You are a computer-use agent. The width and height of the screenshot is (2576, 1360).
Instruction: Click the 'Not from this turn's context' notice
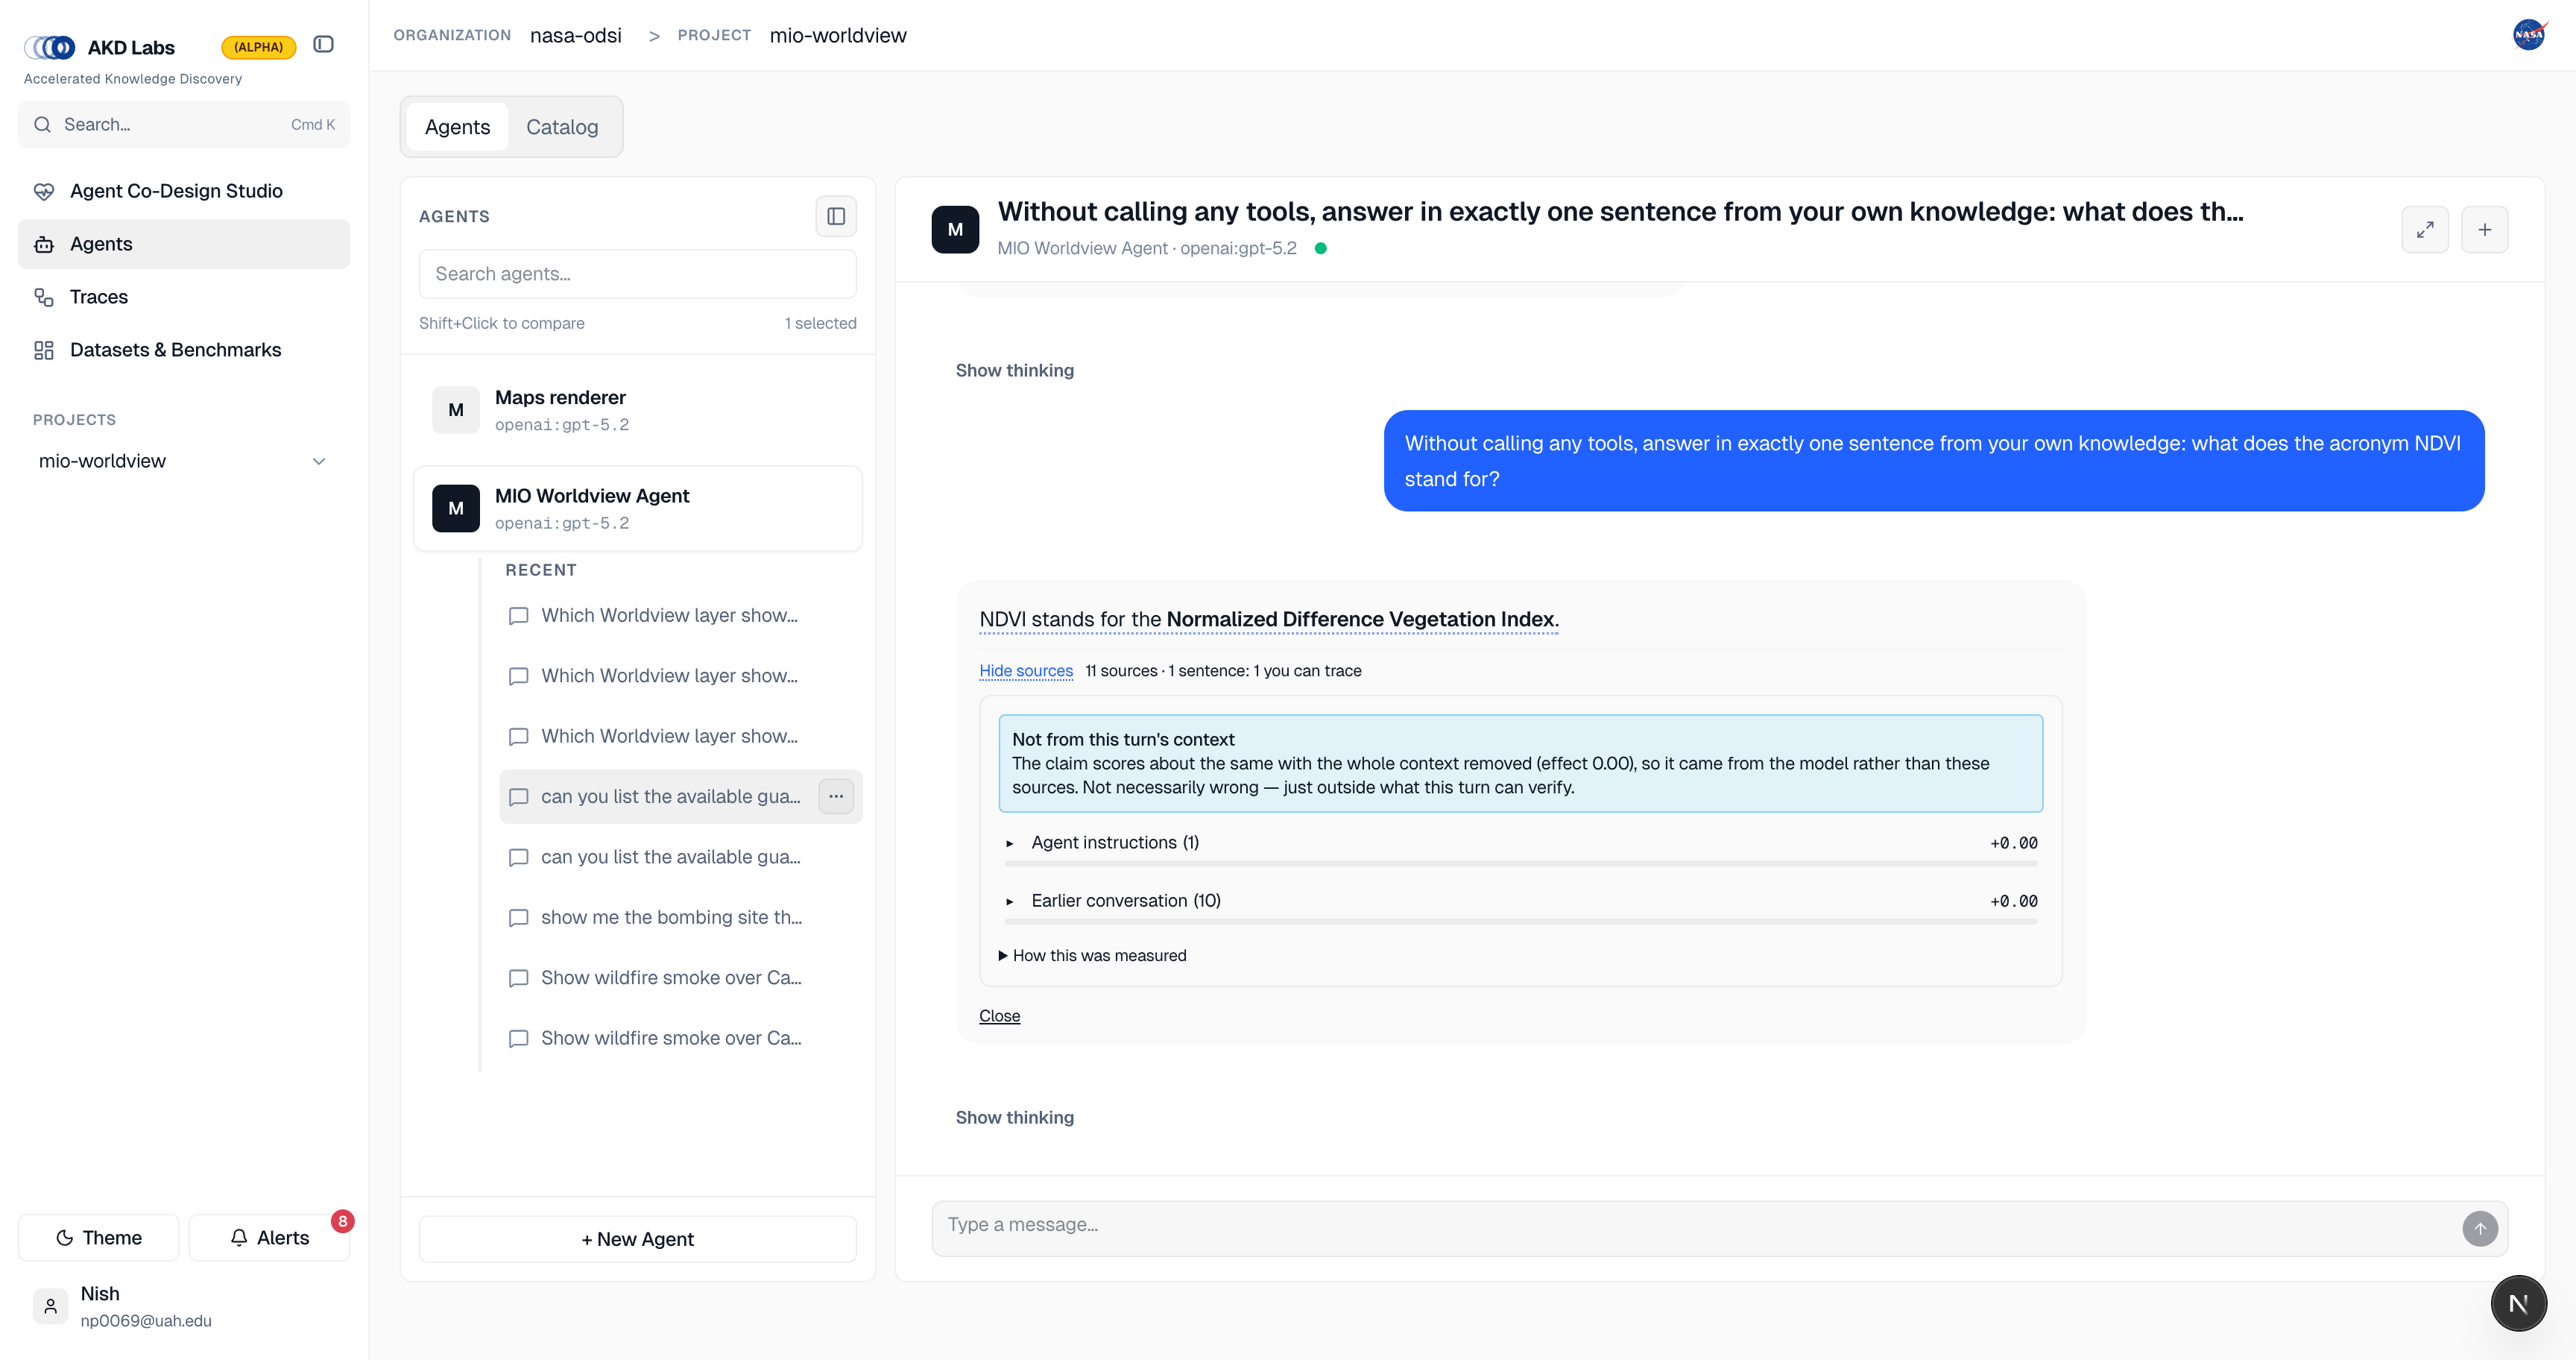click(1520, 763)
